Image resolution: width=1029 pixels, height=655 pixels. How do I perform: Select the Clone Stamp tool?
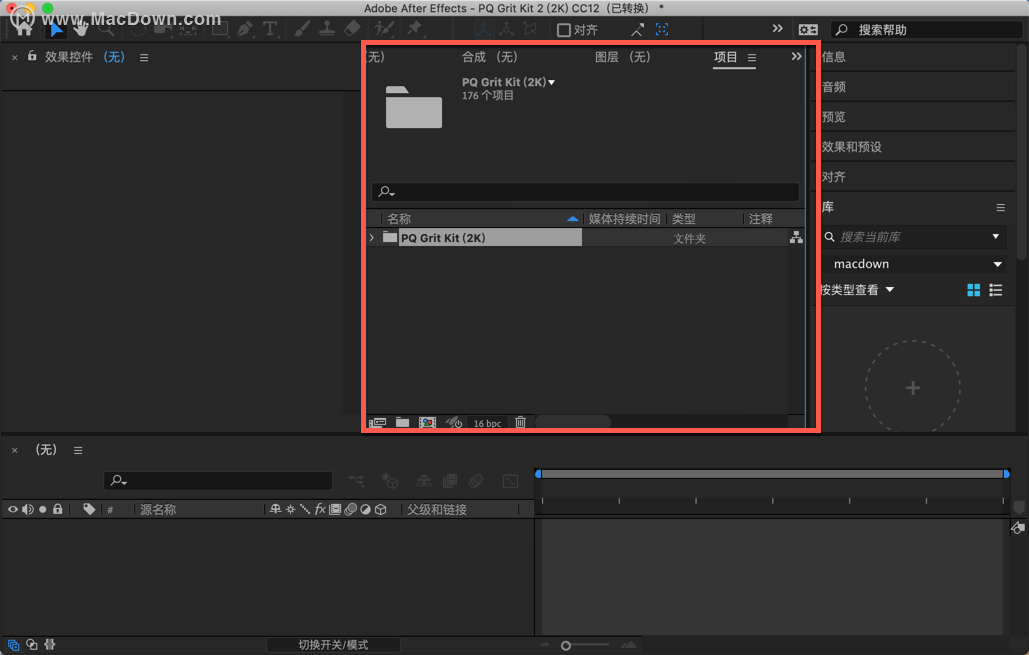point(327,29)
